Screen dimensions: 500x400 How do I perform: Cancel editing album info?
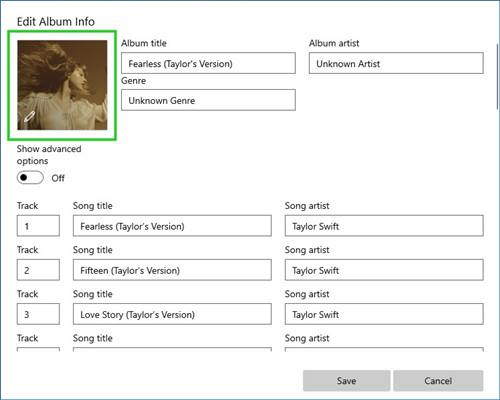pos(438,381)
